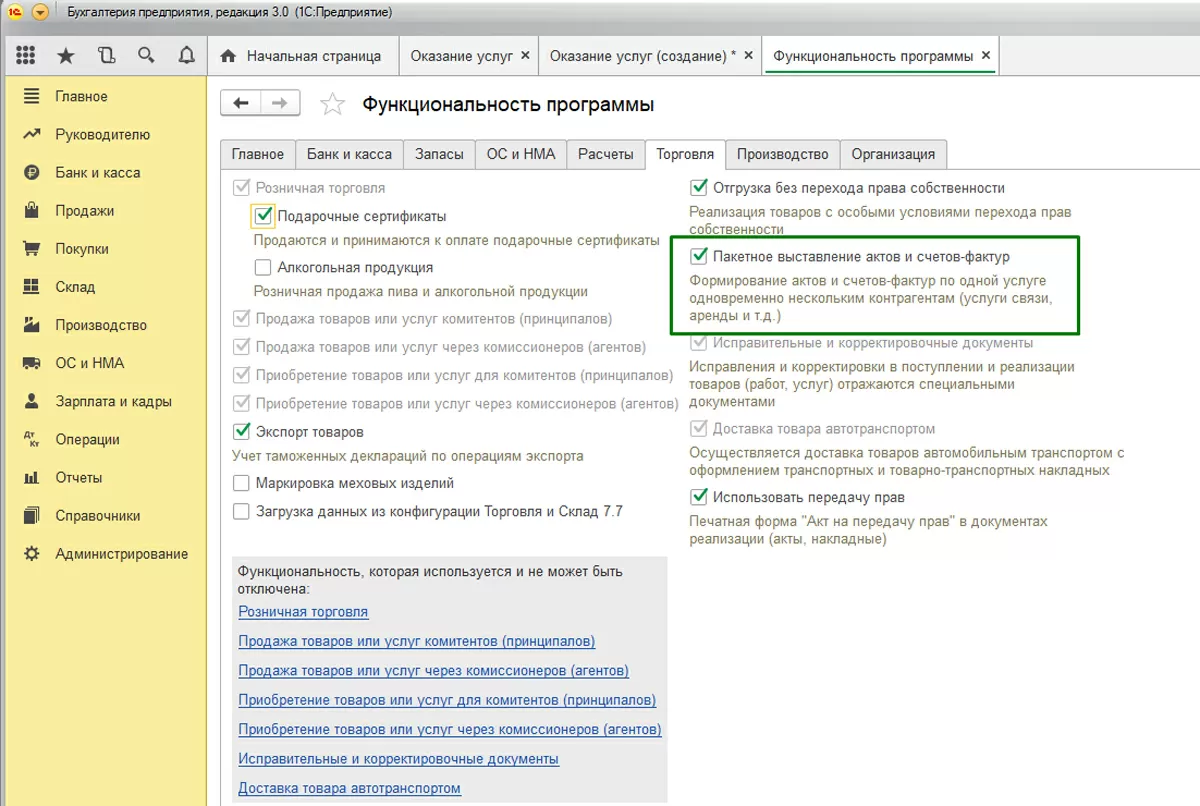This screenshot has width=1200, height=806.
Task: Switch to the Производство tab
Action: 782,154
